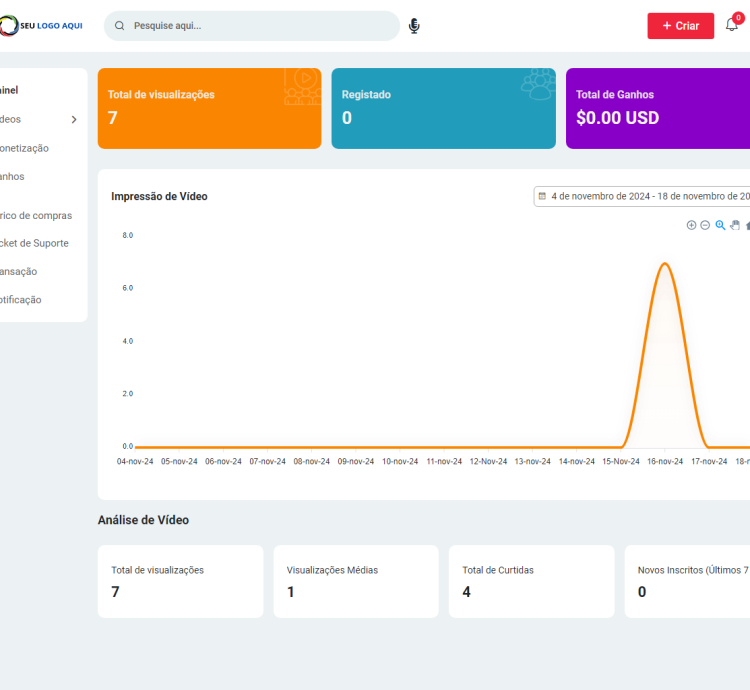Go to Ticket de Suporte in sidebar

[x=34, y=243]
